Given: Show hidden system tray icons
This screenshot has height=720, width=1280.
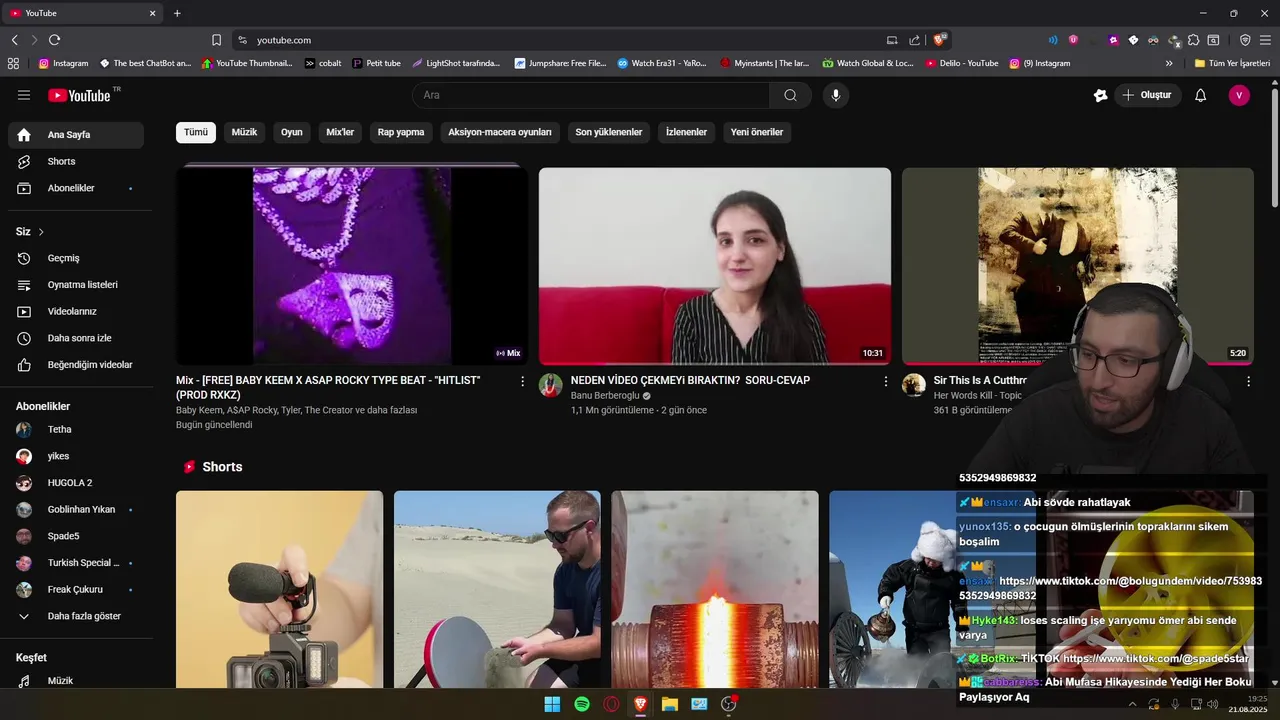Looking at the screenshot, I should click(x=1132, y=704).
